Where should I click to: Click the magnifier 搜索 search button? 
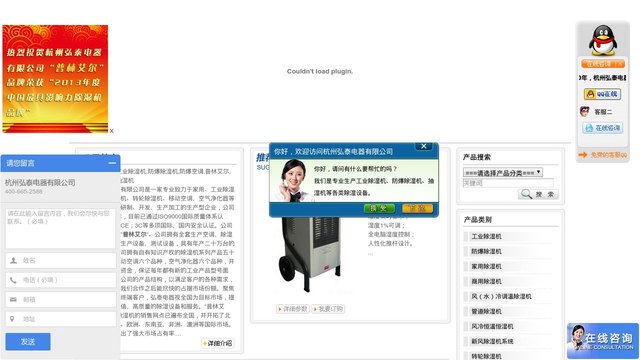point(538,194)
